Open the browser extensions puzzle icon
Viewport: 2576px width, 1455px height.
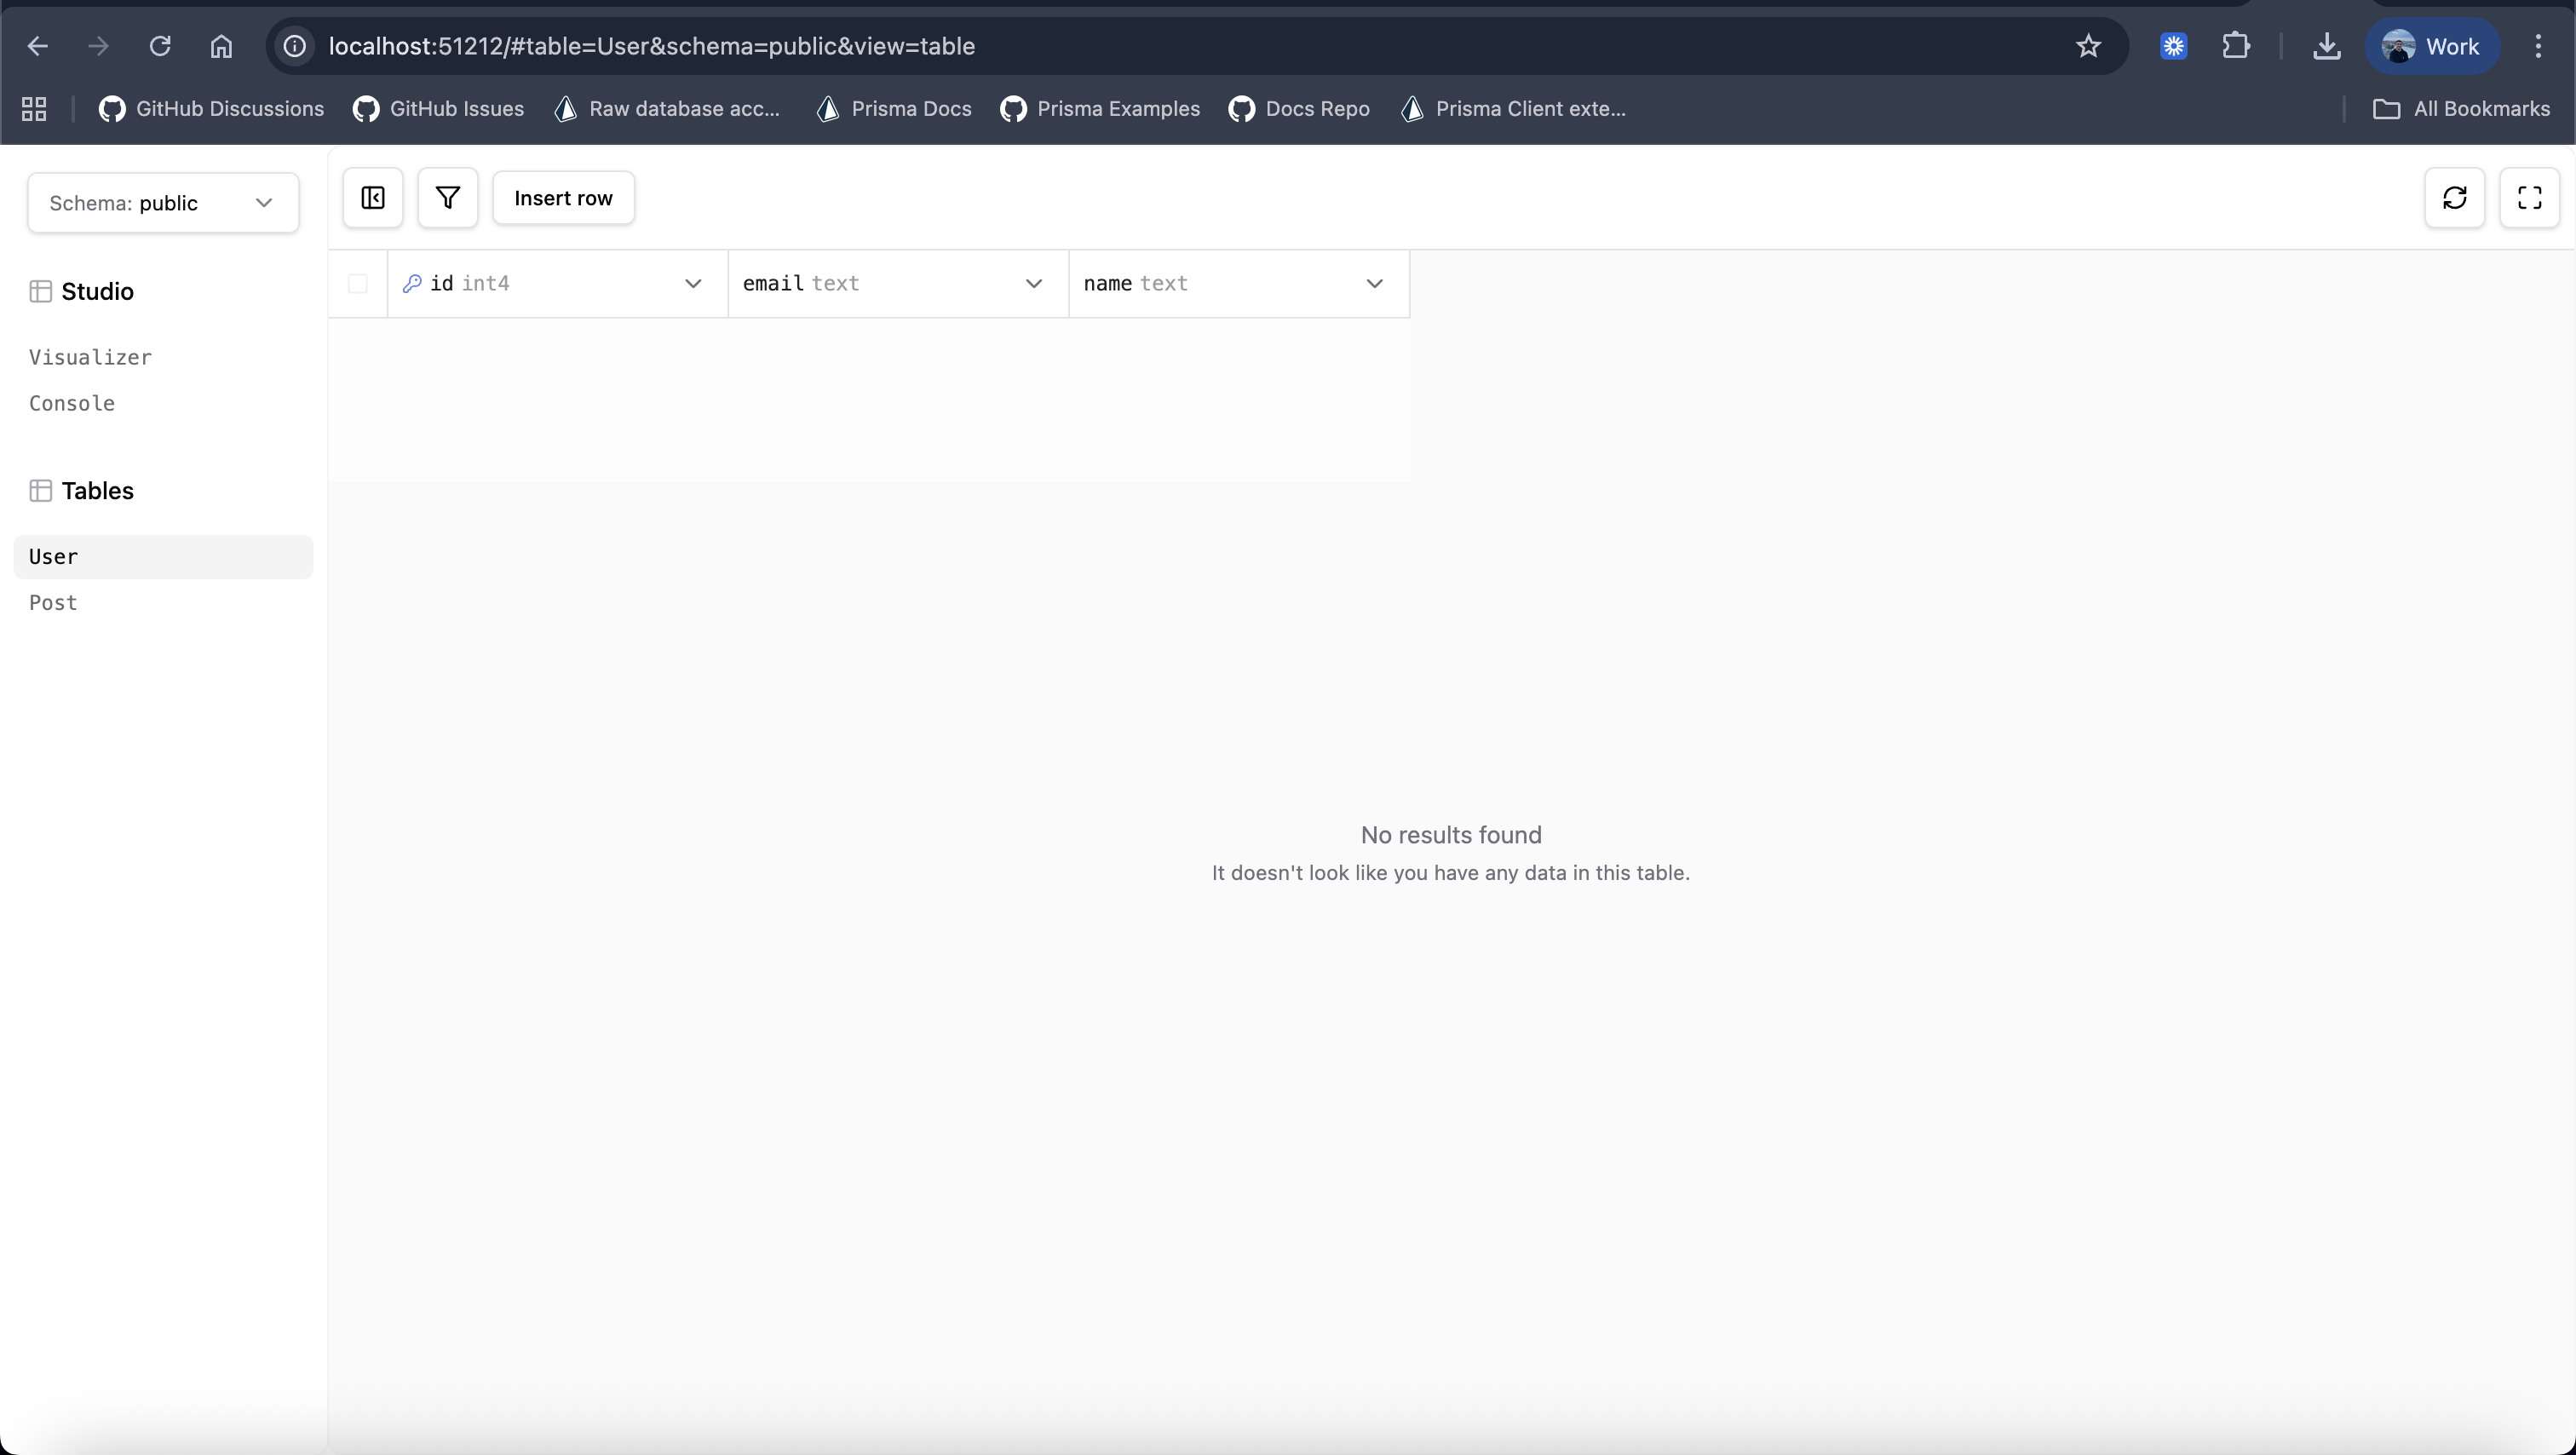pos(2236,46)
